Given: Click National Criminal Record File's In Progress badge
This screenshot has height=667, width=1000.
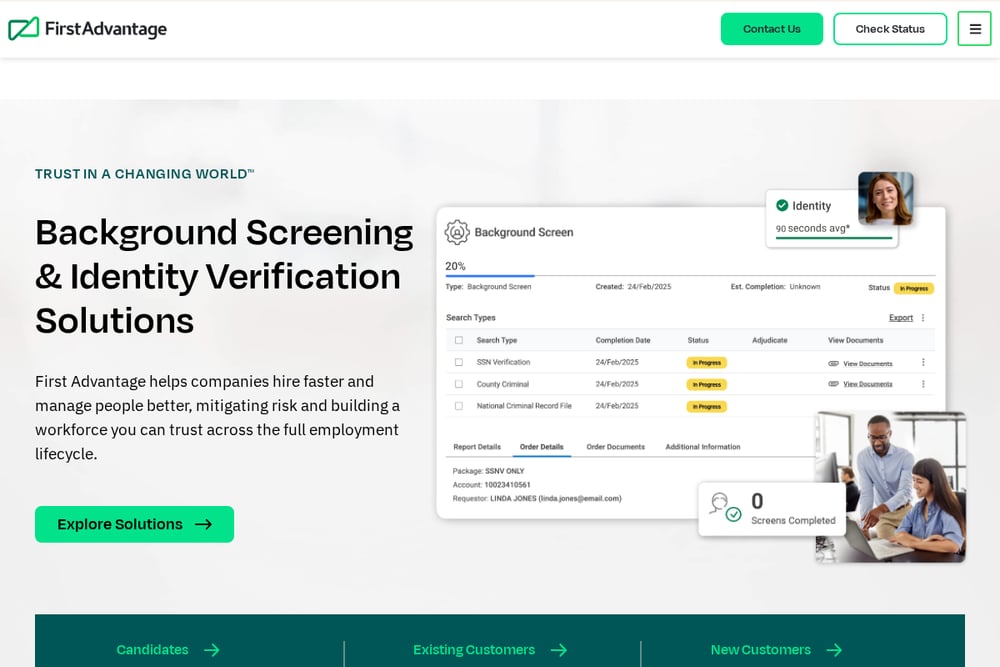Looking at the screenshot, I should (x=707, y=406).
